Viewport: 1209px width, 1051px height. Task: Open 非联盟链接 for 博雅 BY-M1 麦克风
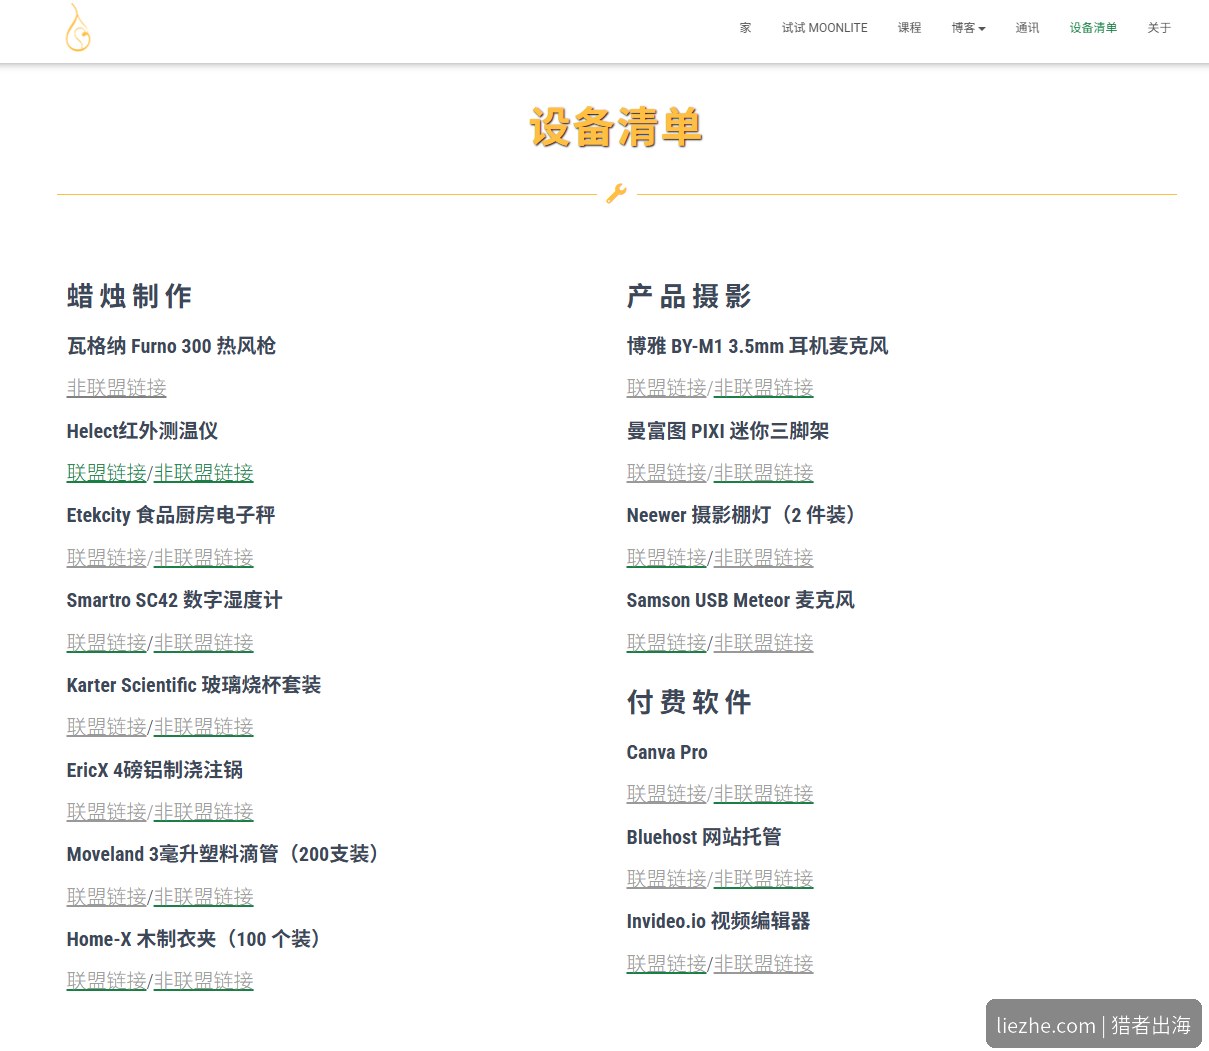pos(764,388)
